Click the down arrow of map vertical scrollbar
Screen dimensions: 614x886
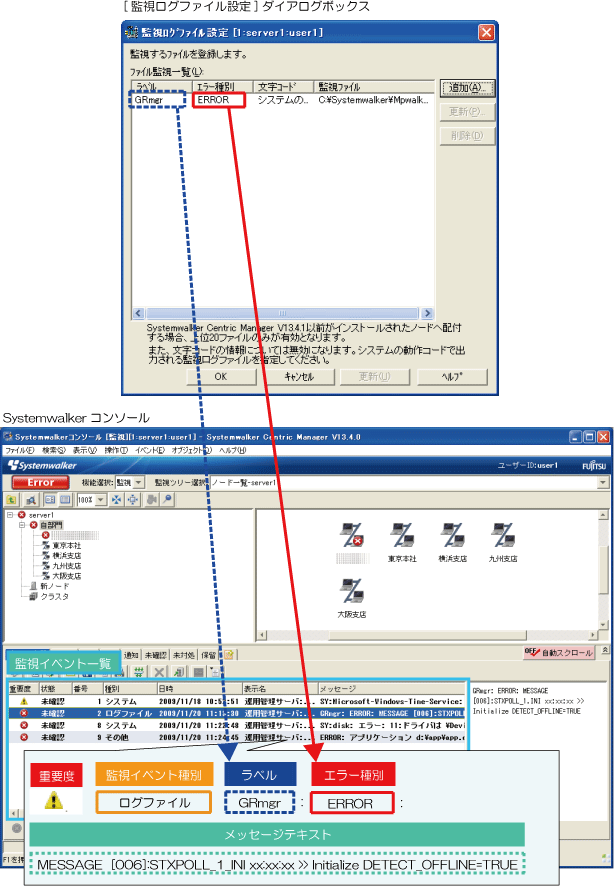click(x=603, y=624)
